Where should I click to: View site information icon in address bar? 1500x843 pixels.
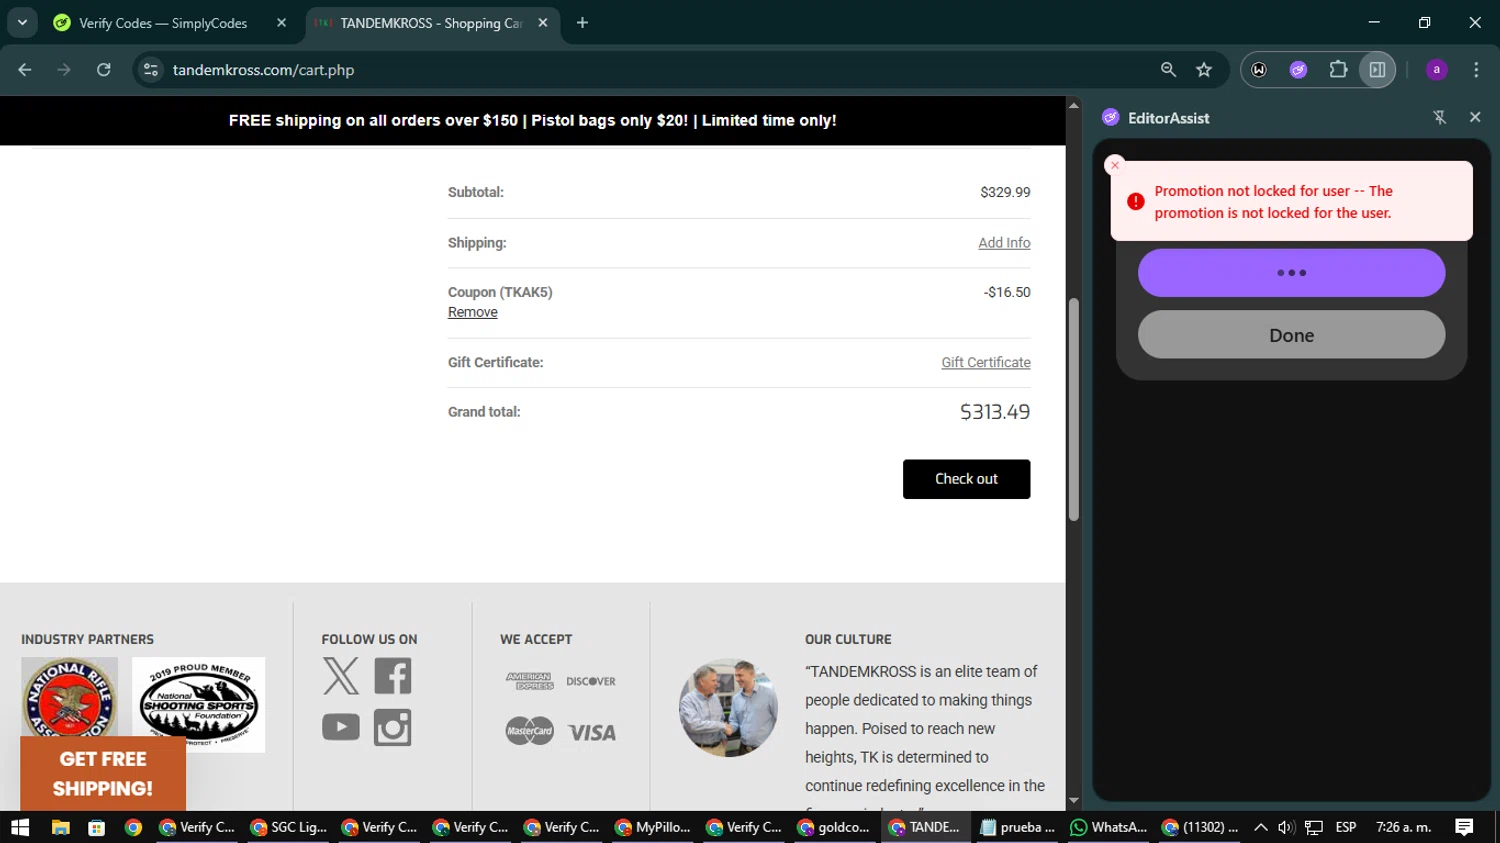click(x=150, y=70)
